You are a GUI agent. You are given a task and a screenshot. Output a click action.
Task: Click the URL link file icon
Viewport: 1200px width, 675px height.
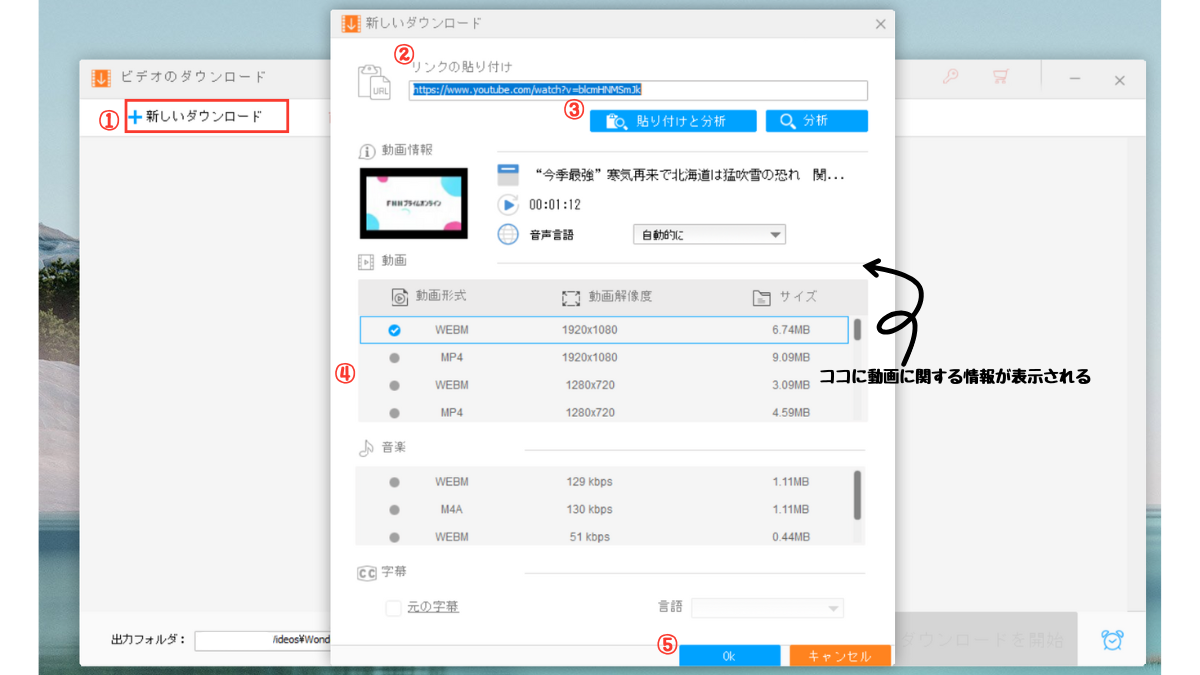pyautogui.click(x=376, y=83)
